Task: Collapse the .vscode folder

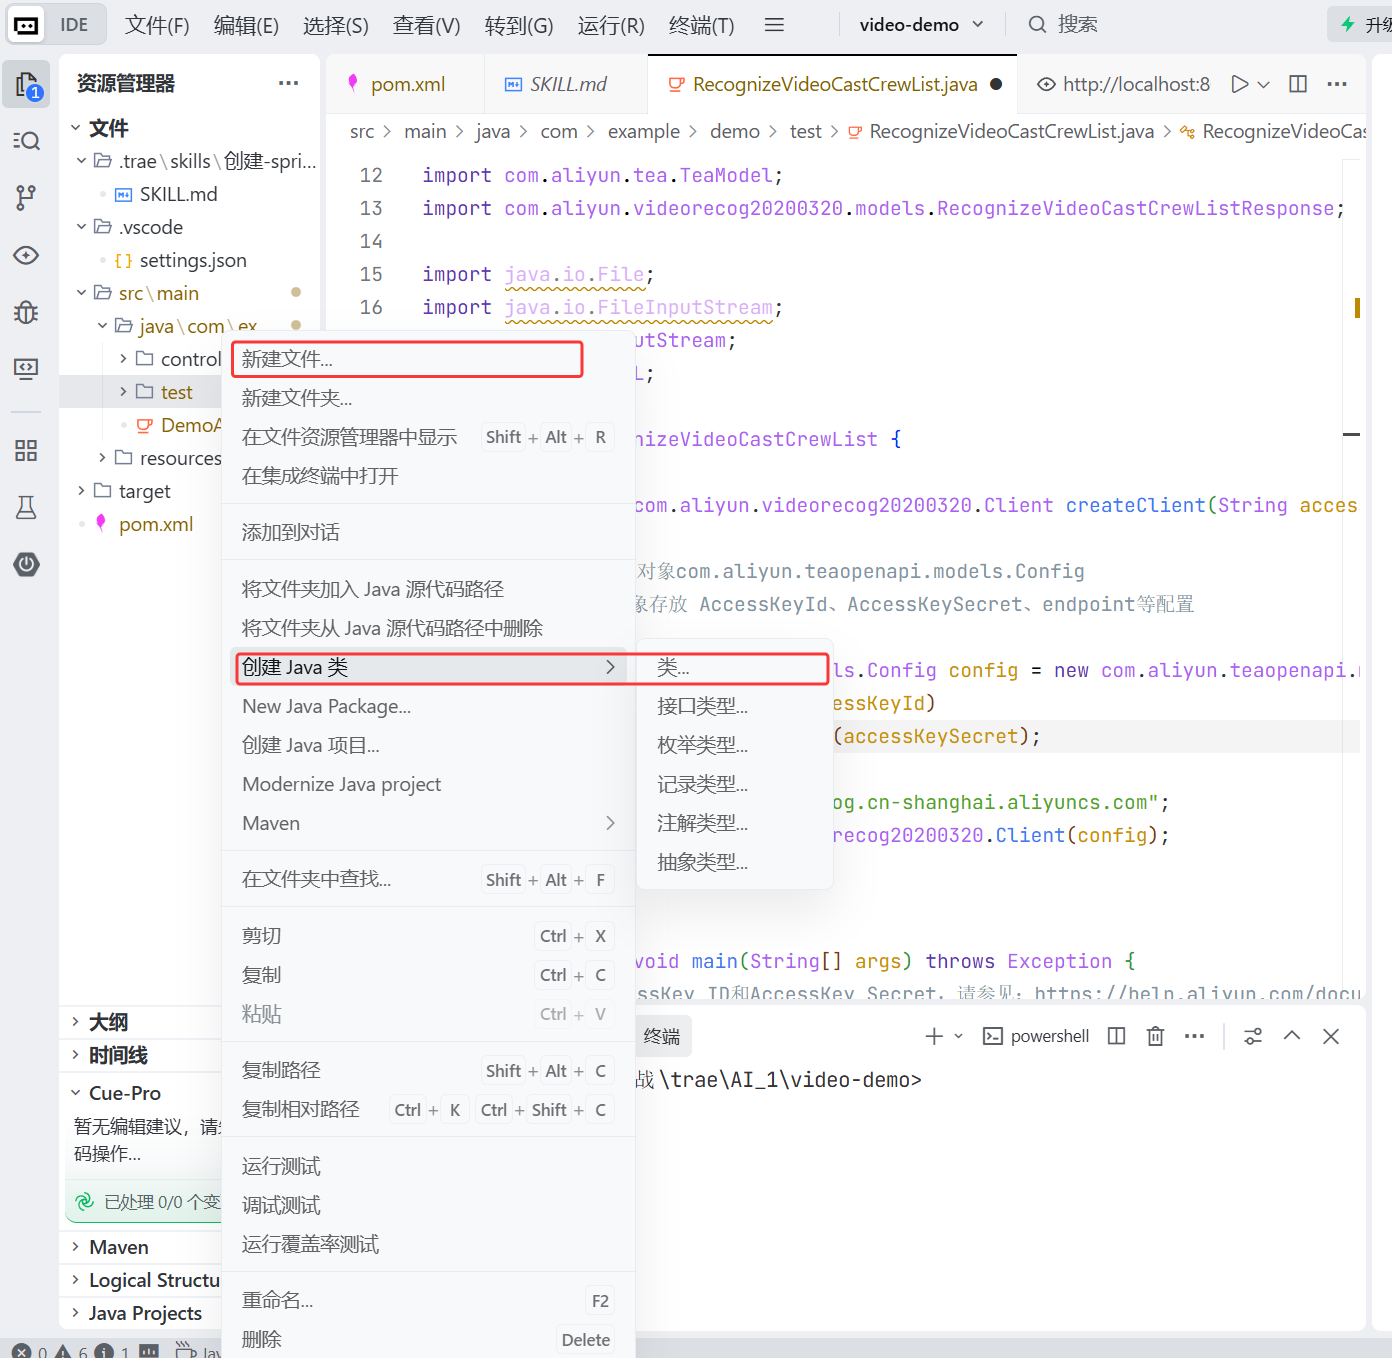Action: point(82,227)
